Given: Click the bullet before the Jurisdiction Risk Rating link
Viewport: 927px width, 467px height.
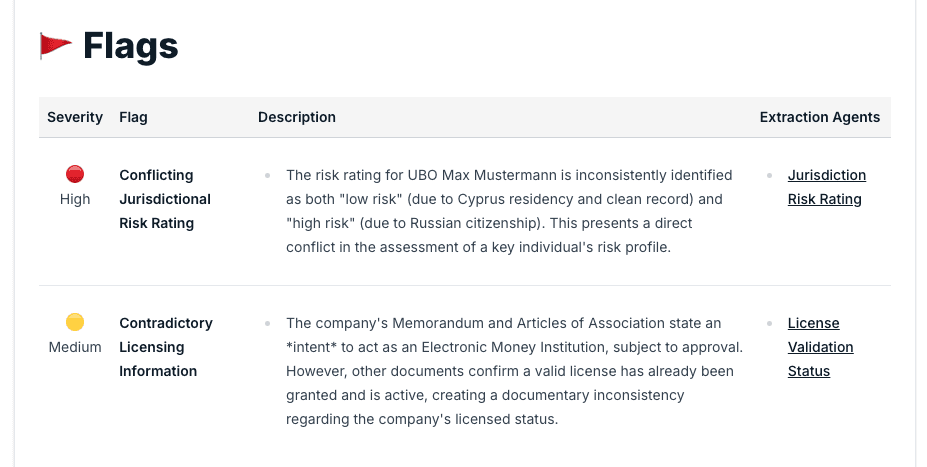Looking at the screenshot, I should (x=769, y=176).
